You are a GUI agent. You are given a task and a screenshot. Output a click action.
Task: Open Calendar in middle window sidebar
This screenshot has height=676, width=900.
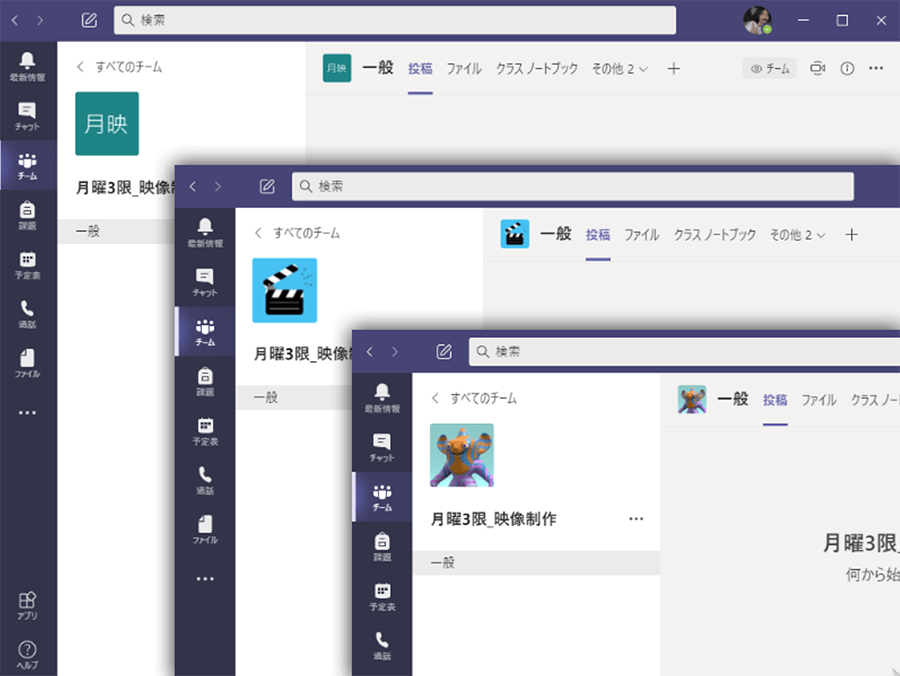pos(205,430)
